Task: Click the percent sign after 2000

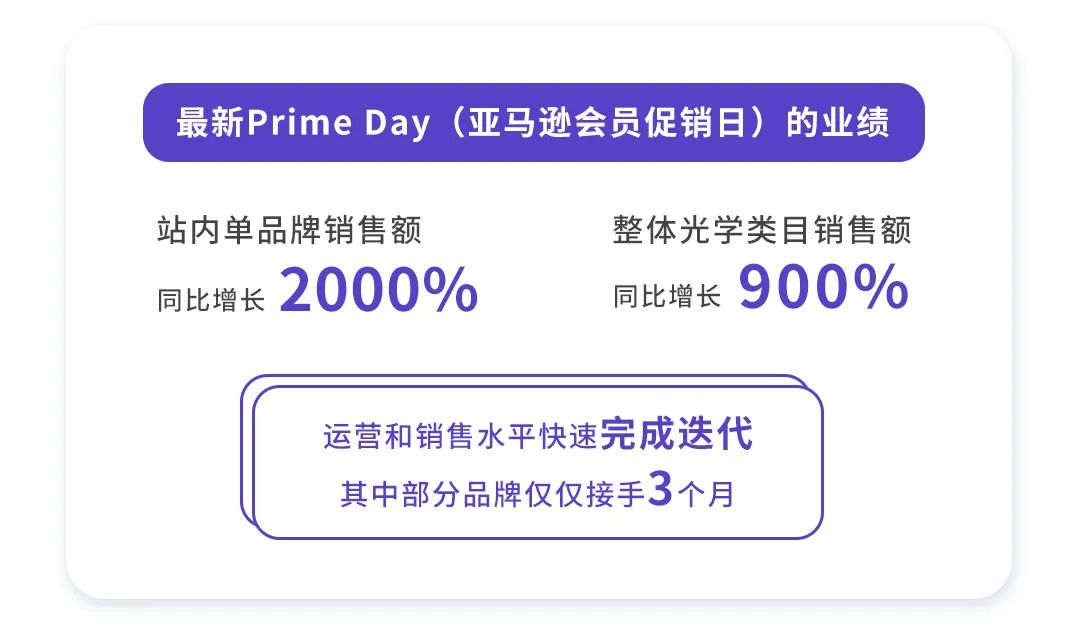Action: point(450,290)
